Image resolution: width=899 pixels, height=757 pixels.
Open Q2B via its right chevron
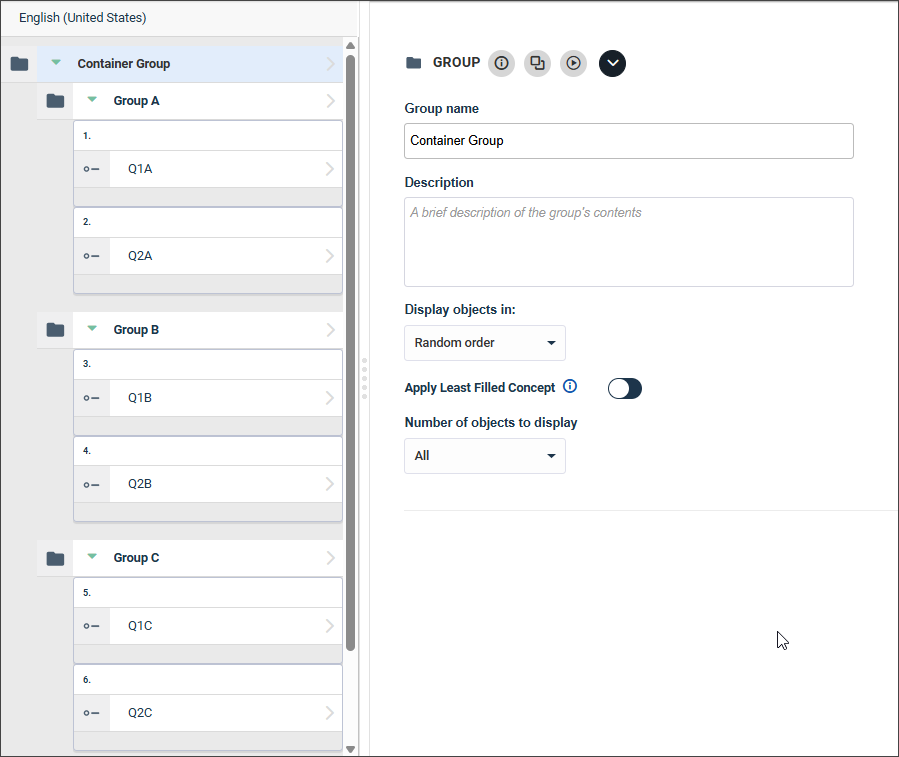pos(330,484)
